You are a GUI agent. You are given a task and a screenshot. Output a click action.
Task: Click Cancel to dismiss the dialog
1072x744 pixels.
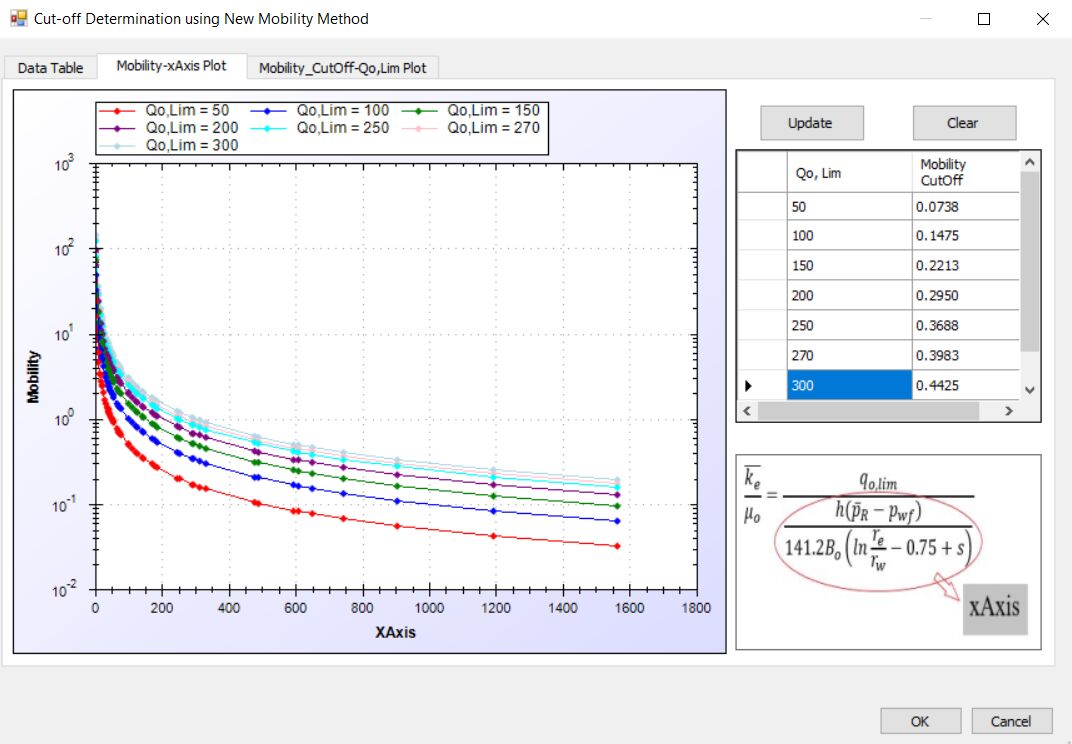[x=1010, y=721]
